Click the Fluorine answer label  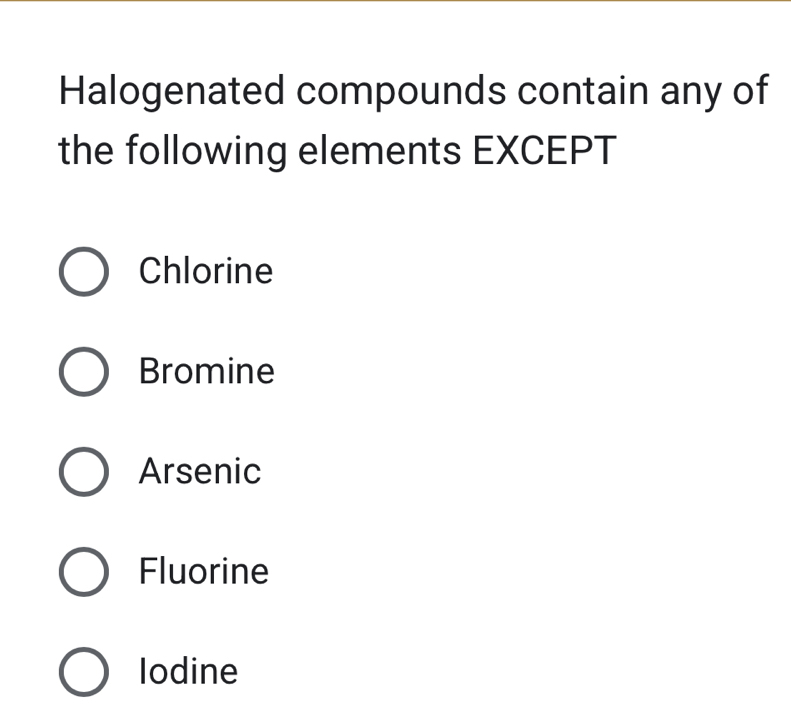pos(204,572)
